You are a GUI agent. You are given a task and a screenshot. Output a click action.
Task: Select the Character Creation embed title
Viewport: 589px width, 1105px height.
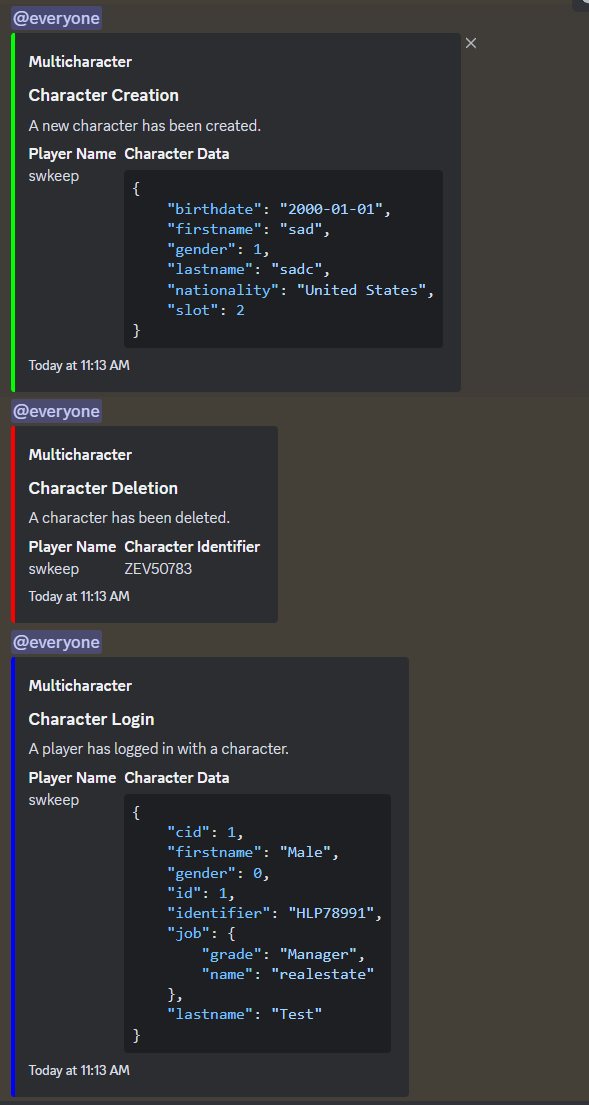104,95
